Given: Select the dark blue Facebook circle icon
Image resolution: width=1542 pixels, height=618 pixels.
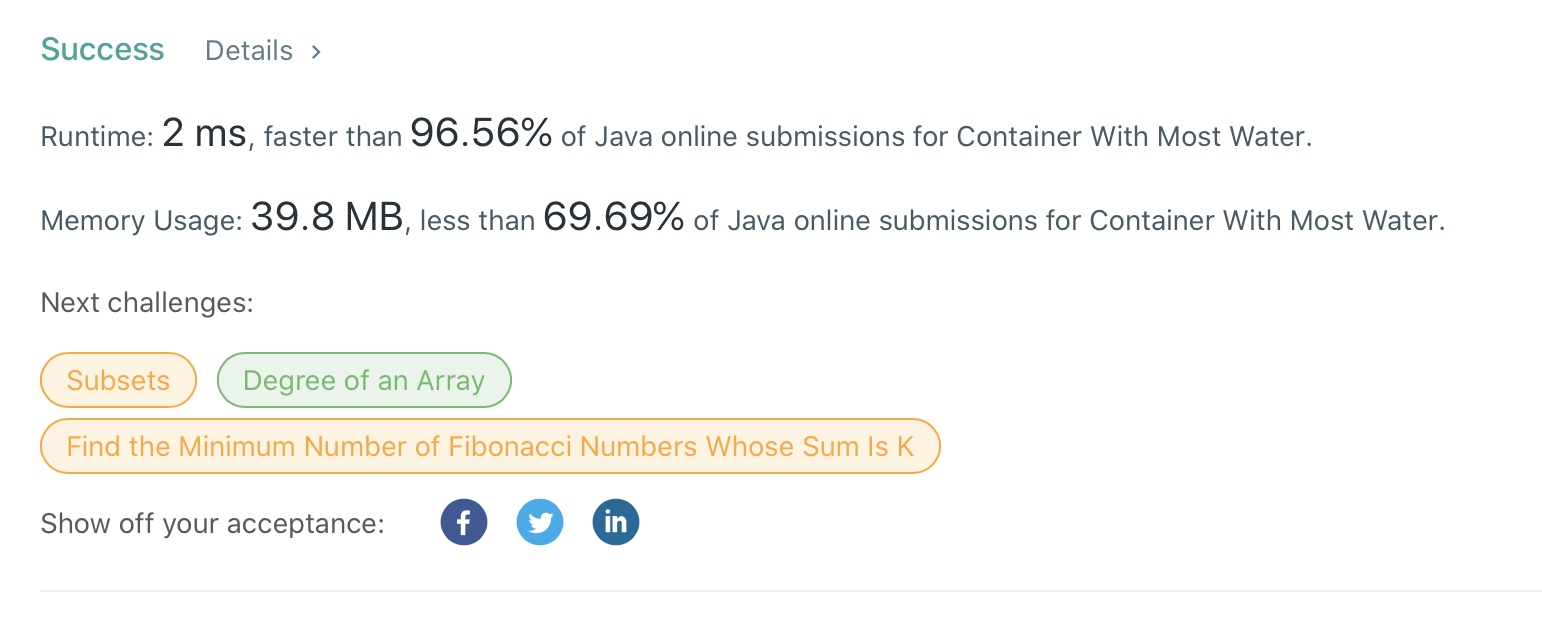Looking at the screenshot, I should pyautogui.click(x=463, y=521).
